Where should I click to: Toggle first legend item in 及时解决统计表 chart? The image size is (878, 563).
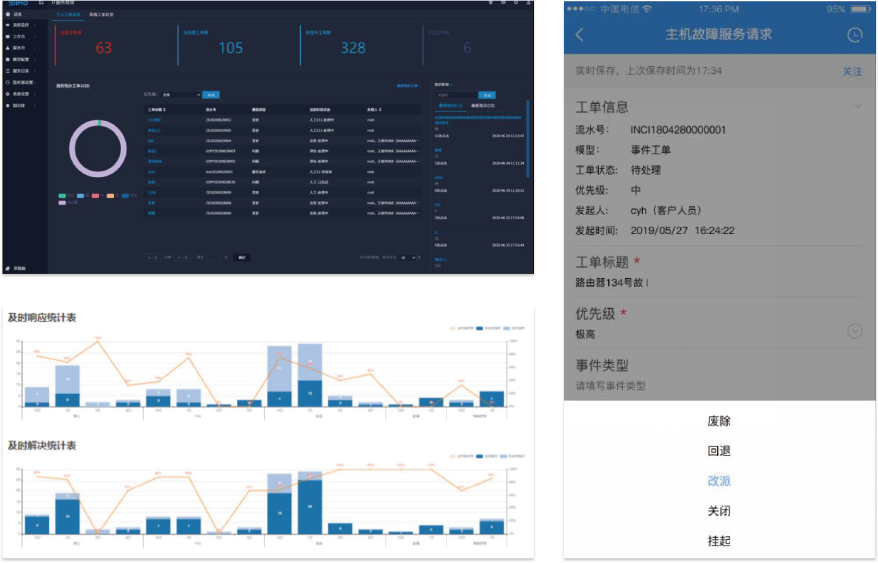coord(453,456)
